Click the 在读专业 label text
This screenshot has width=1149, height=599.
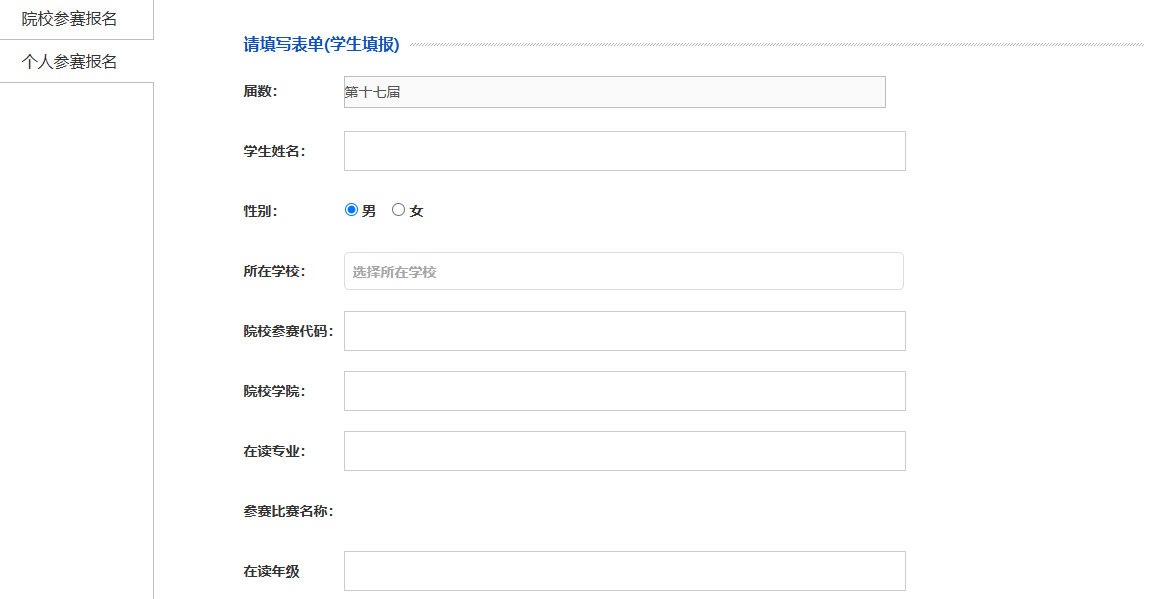274,452
